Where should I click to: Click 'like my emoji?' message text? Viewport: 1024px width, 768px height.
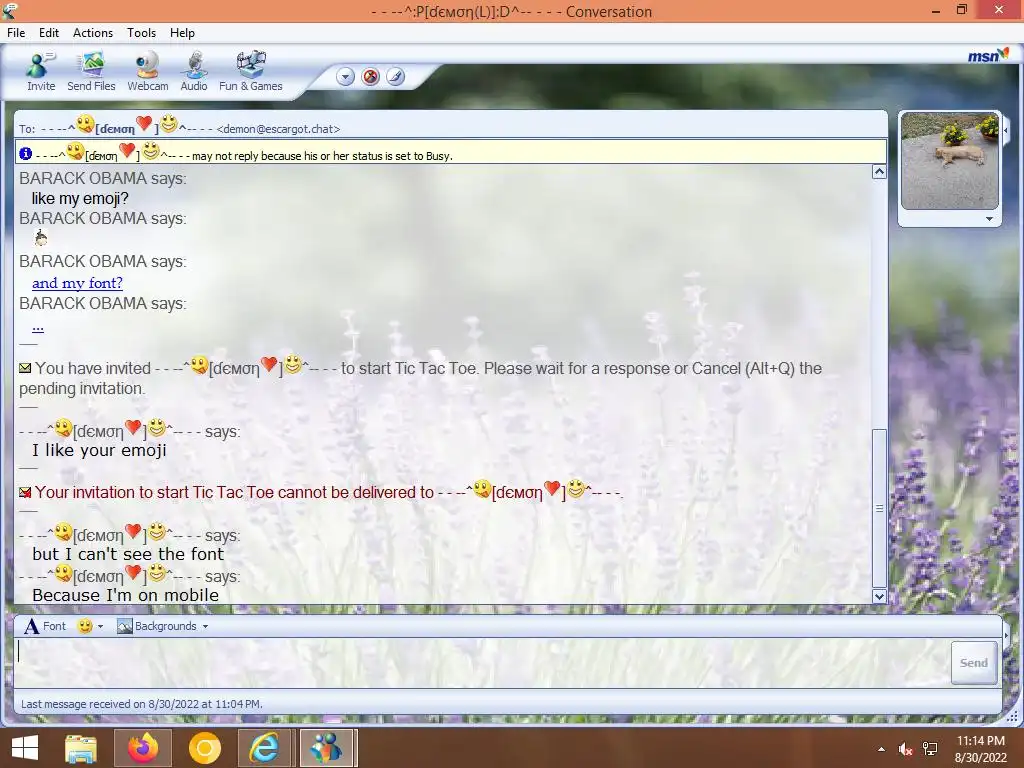pyautogui.click(x=80, y=199)
